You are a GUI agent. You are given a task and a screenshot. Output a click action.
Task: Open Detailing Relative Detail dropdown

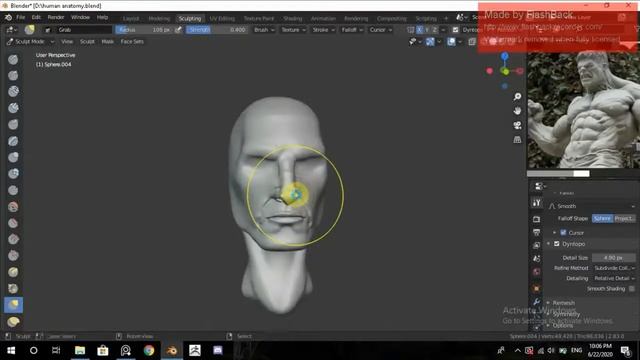[614, 278]
